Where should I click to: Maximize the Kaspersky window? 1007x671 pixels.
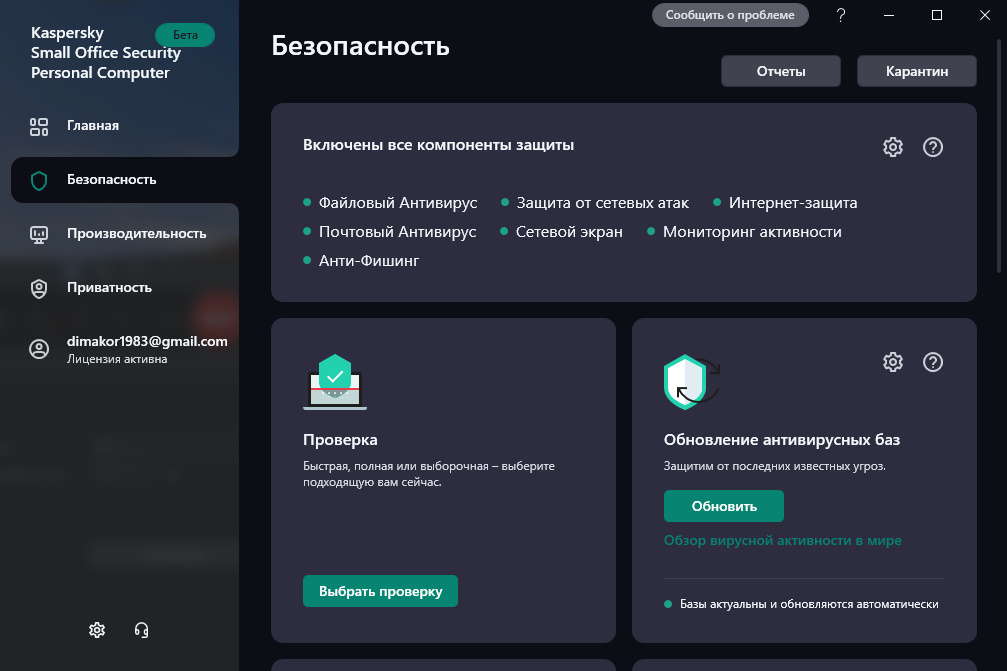click(937, 15)
